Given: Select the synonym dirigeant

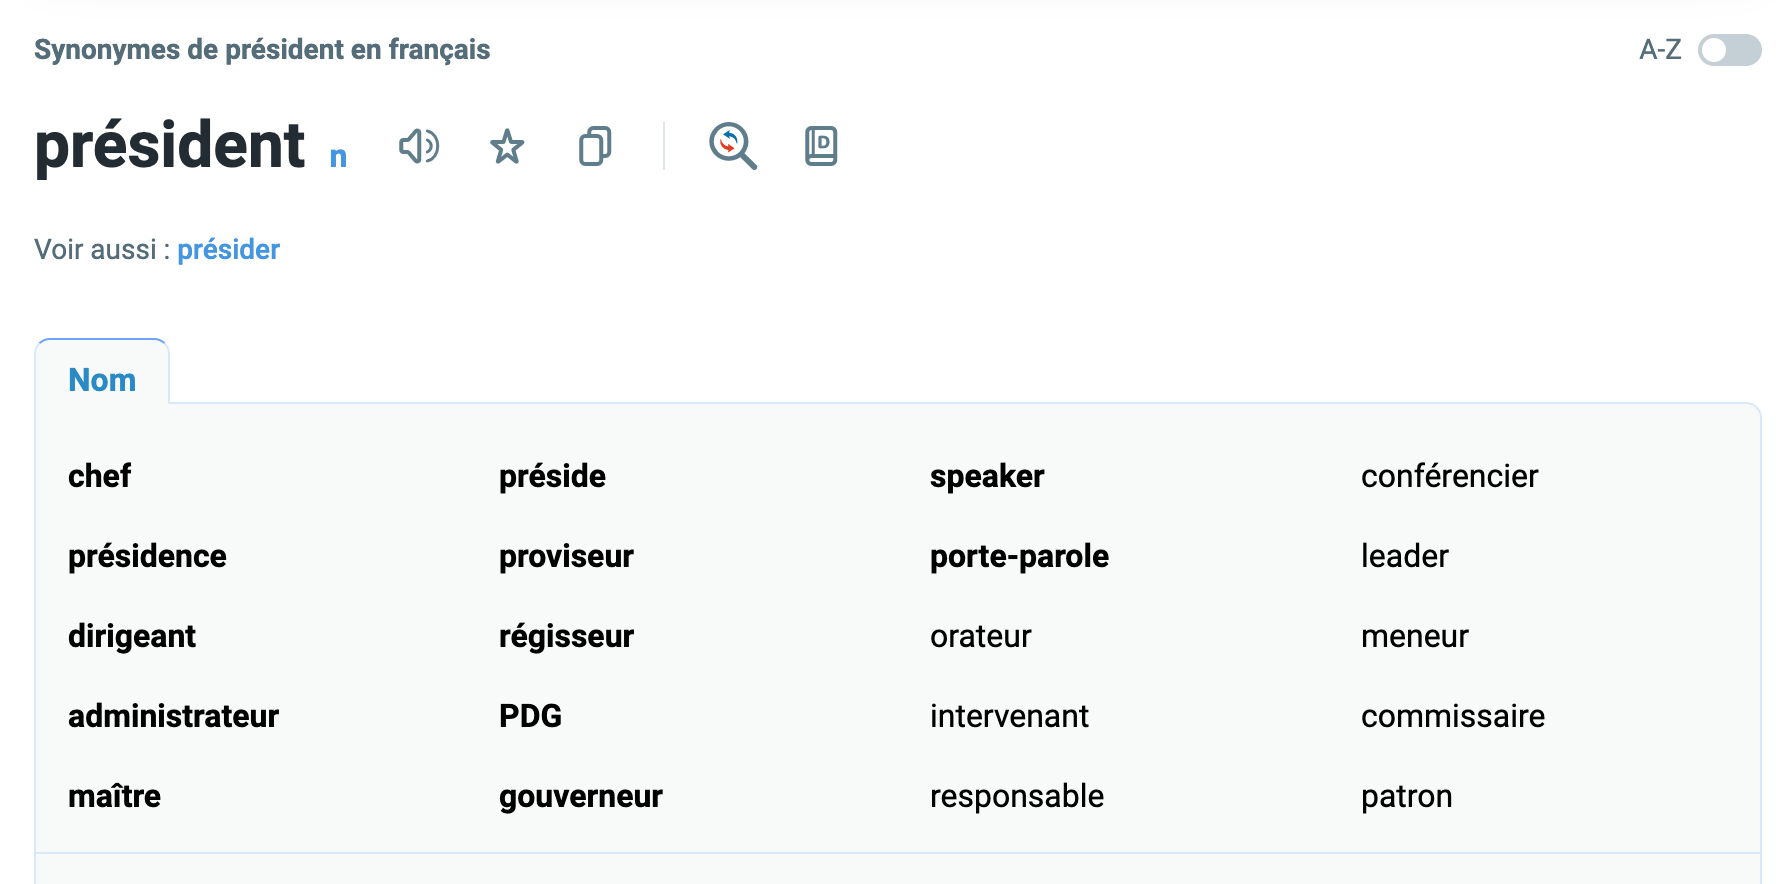Looking at the screenshot, I should [132, 636].
